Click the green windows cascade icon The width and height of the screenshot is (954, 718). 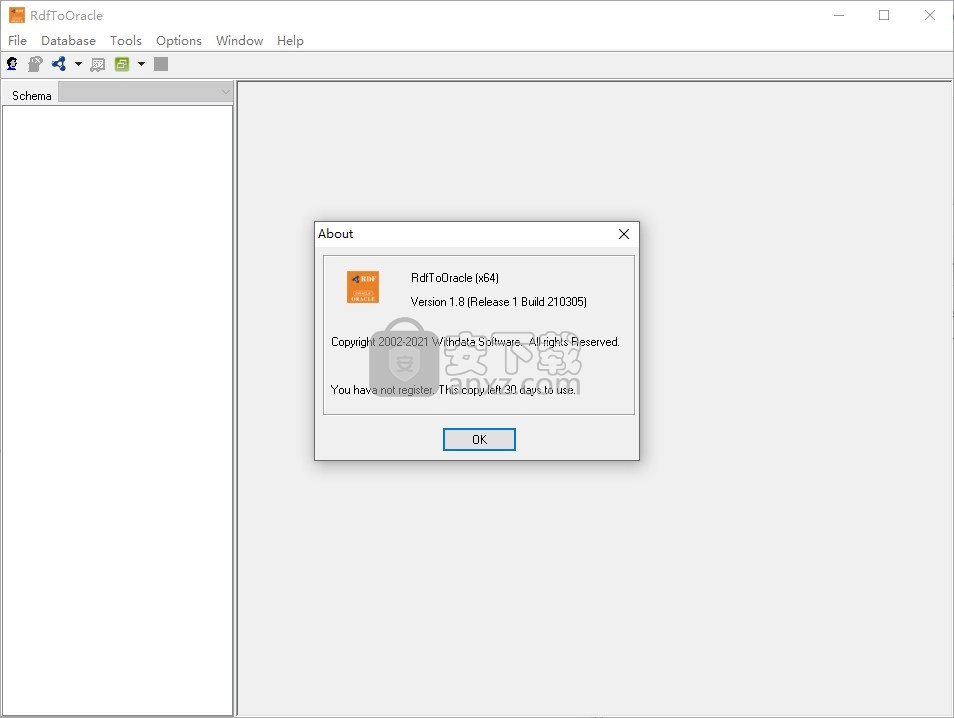(x=122, y=64)
